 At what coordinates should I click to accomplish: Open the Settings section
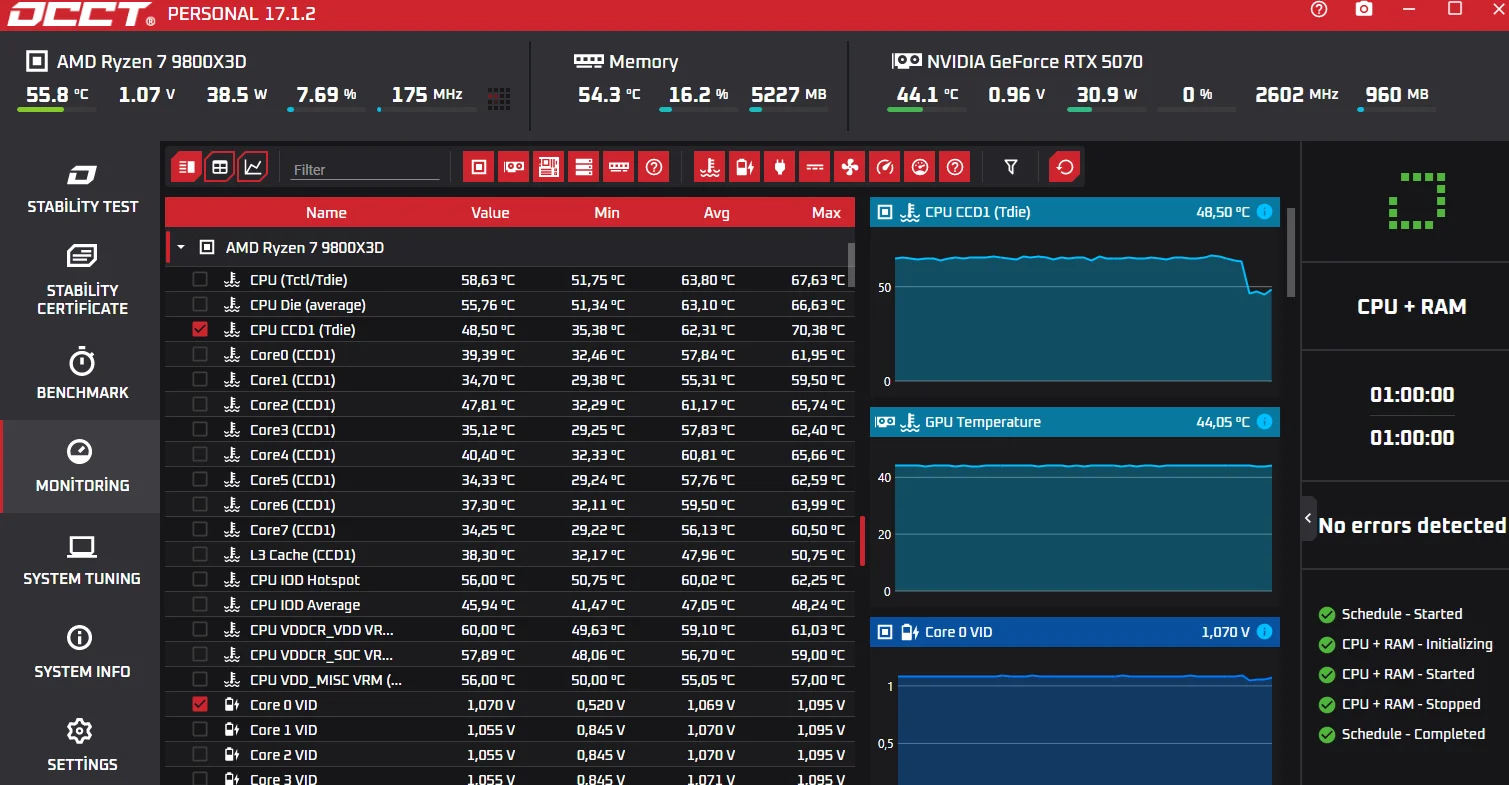(x=82, y=745)
